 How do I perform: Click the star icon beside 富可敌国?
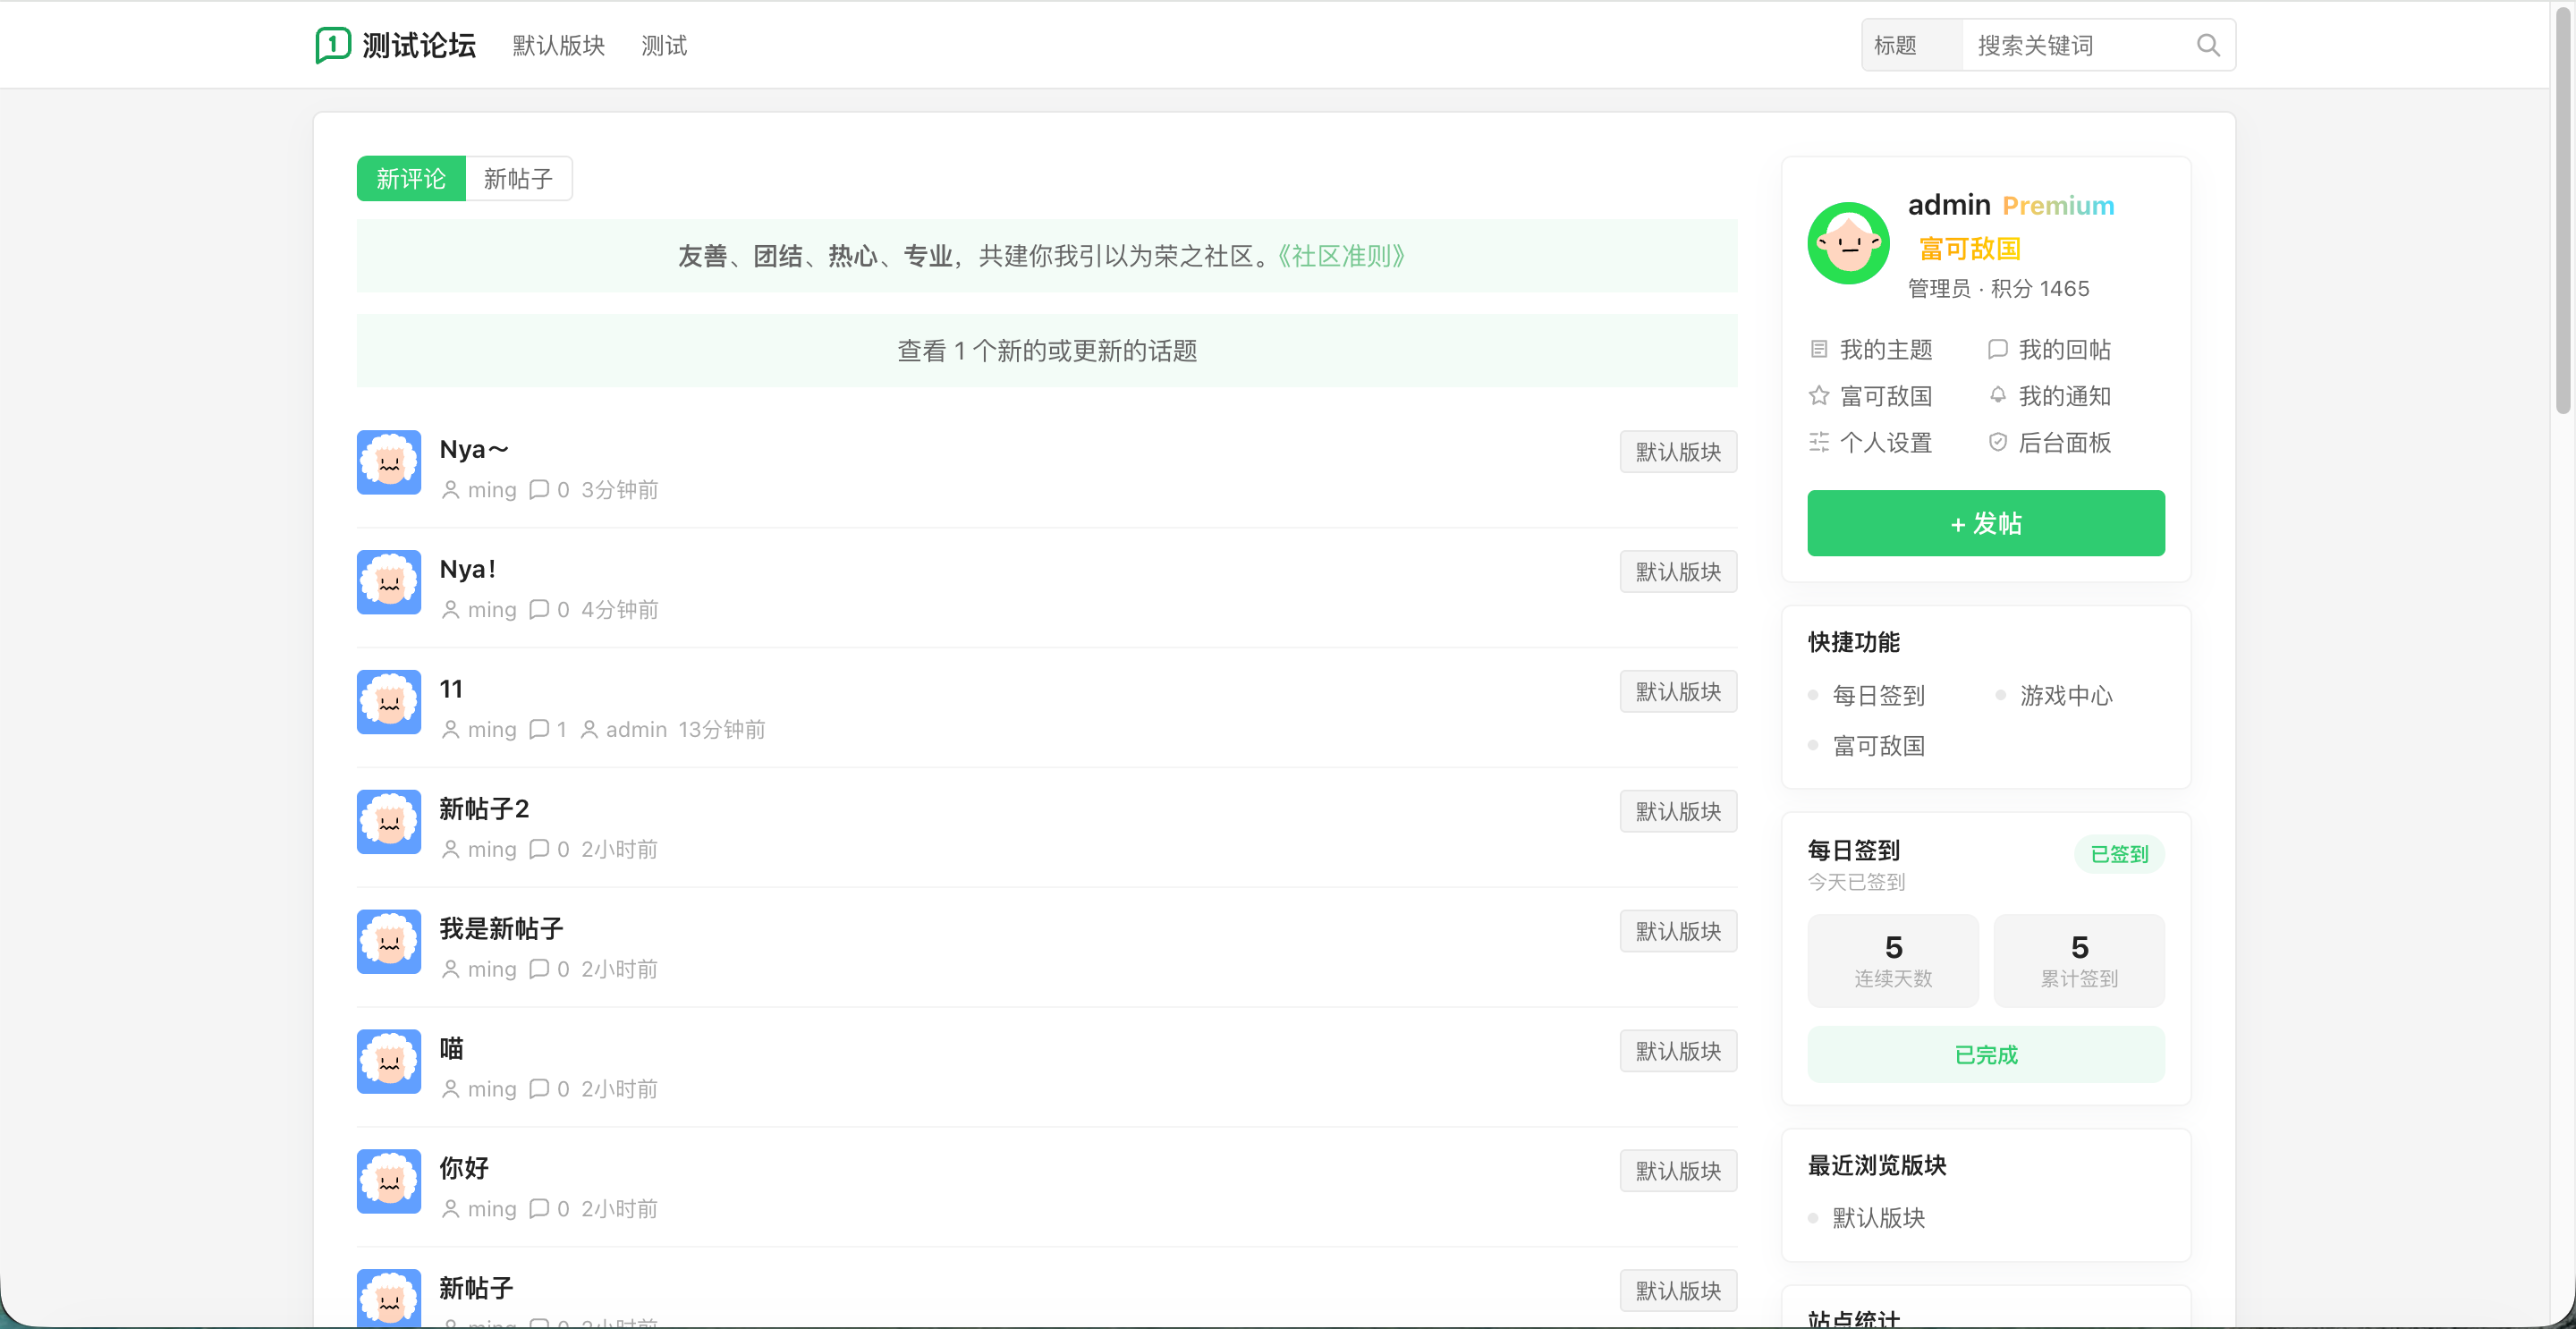pos(1818,395)
